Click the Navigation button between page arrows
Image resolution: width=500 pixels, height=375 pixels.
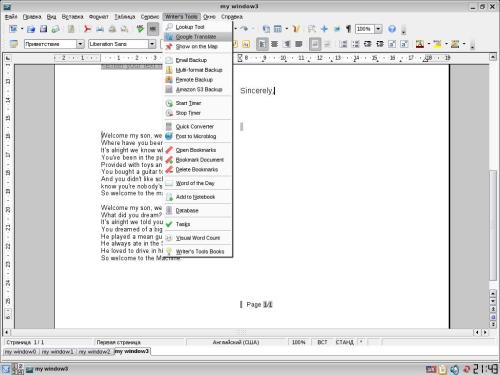click(493, 317)
